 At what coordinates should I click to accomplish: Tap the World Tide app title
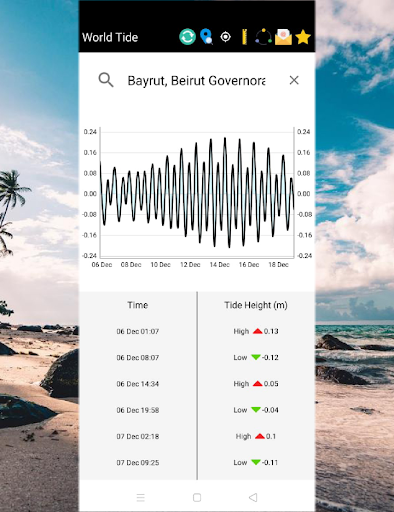tap(110, 37)
